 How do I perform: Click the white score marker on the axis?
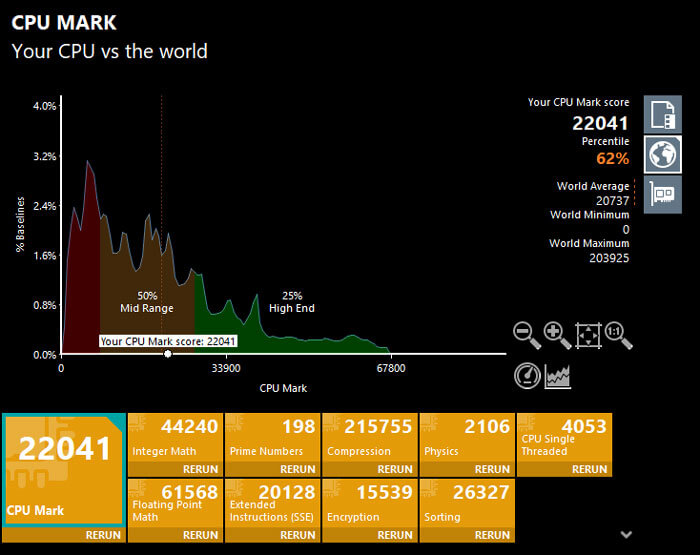tap(167, 354)
